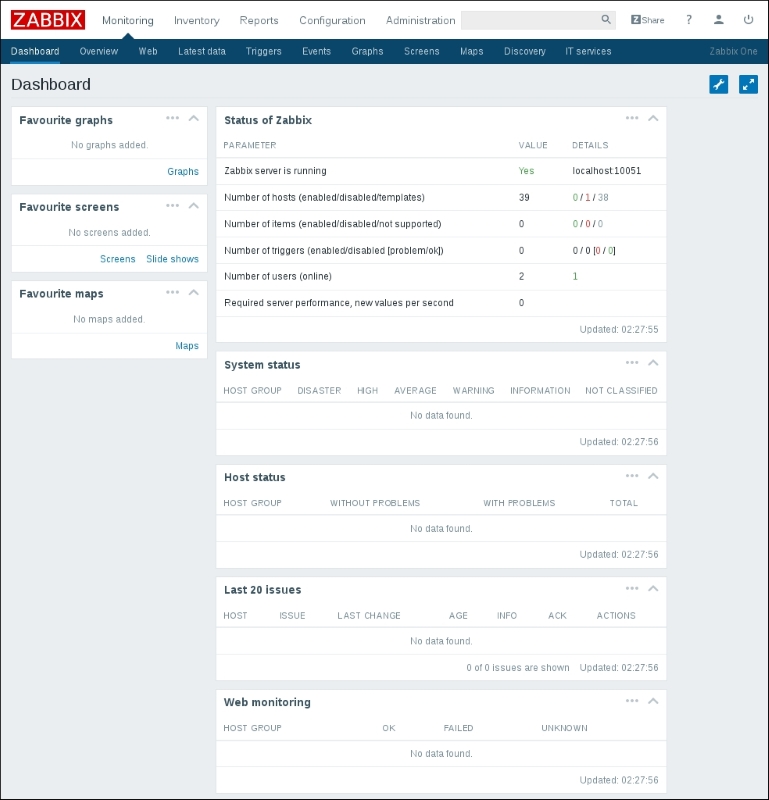Viewport: 769px width, 800px height.
Task: Open Favourite maps widget options menu
Action: point(172,292)
